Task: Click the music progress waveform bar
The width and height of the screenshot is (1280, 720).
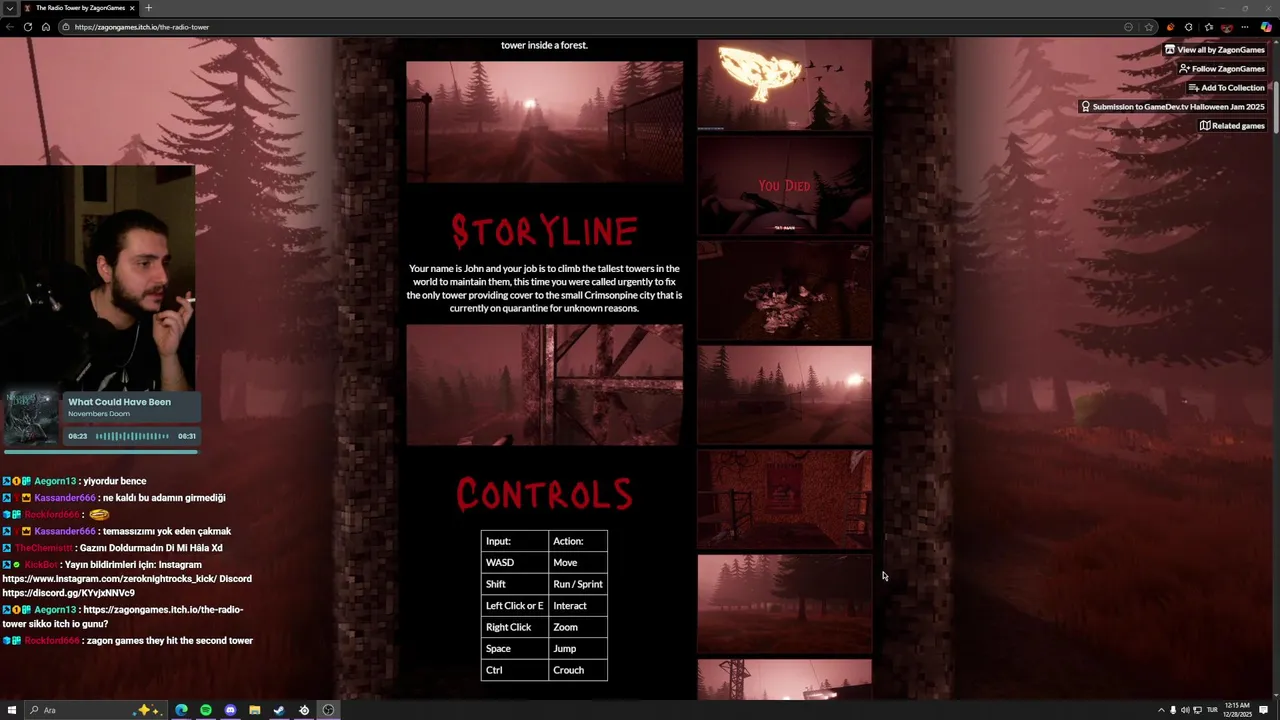Action: 132,436
